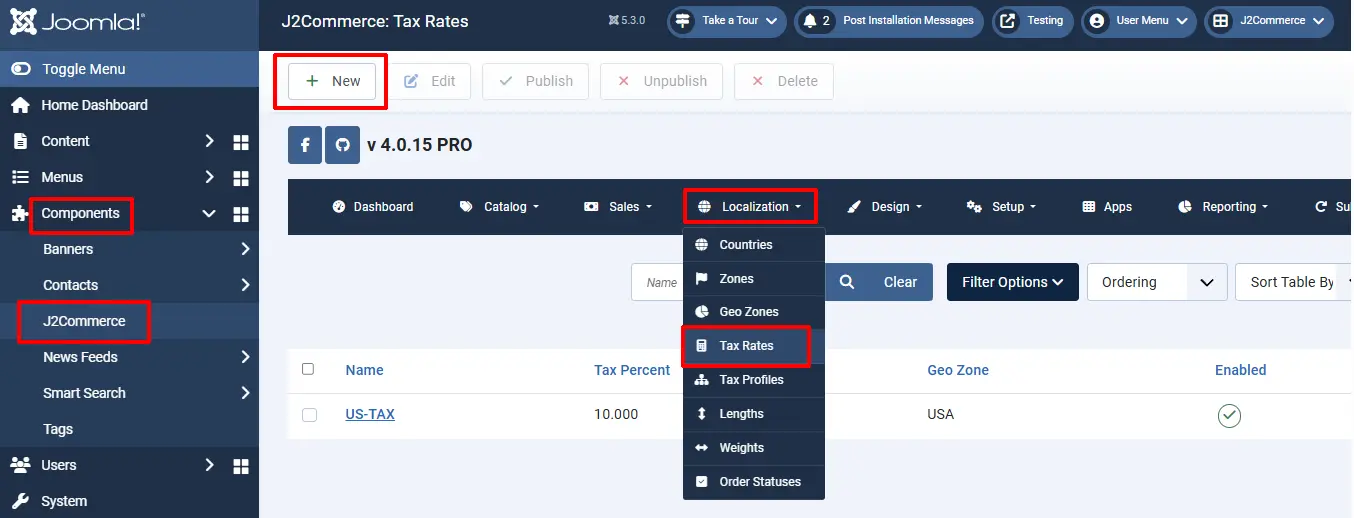
Task: Select Geo Zones menu entry
Action: [754, 312]
